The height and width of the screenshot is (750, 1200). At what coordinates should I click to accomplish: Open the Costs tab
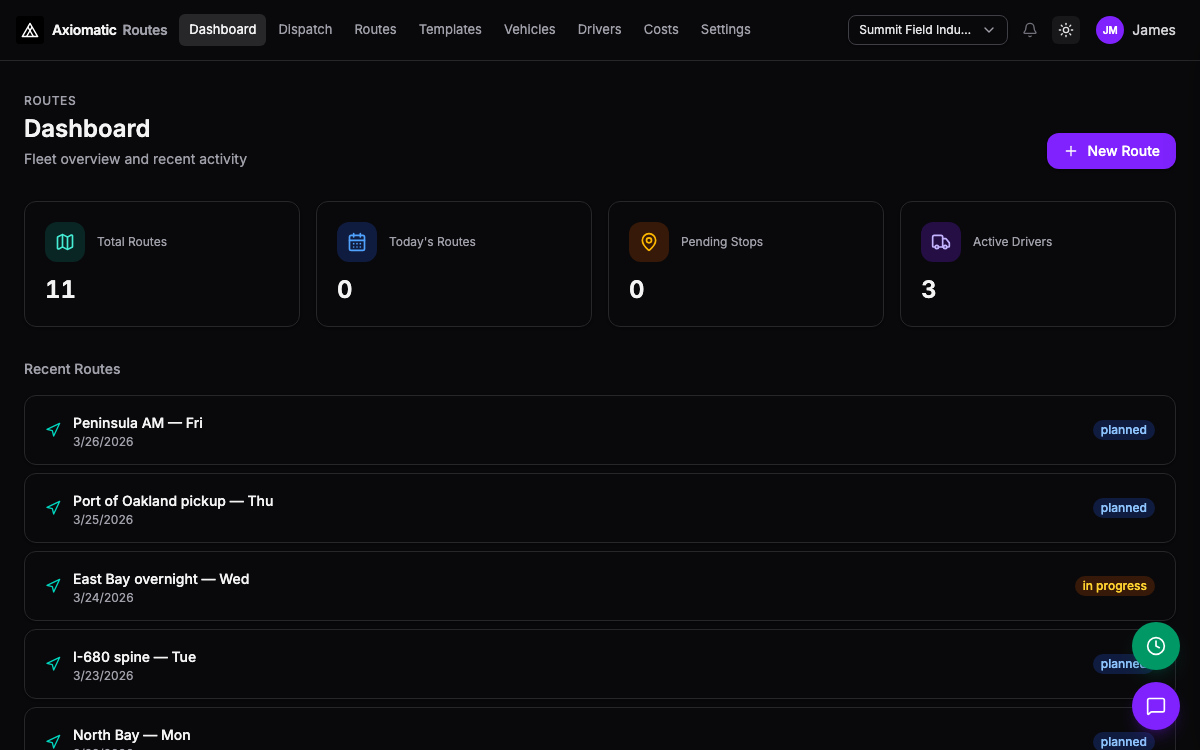pyautogui.click(x=661, y=30)
